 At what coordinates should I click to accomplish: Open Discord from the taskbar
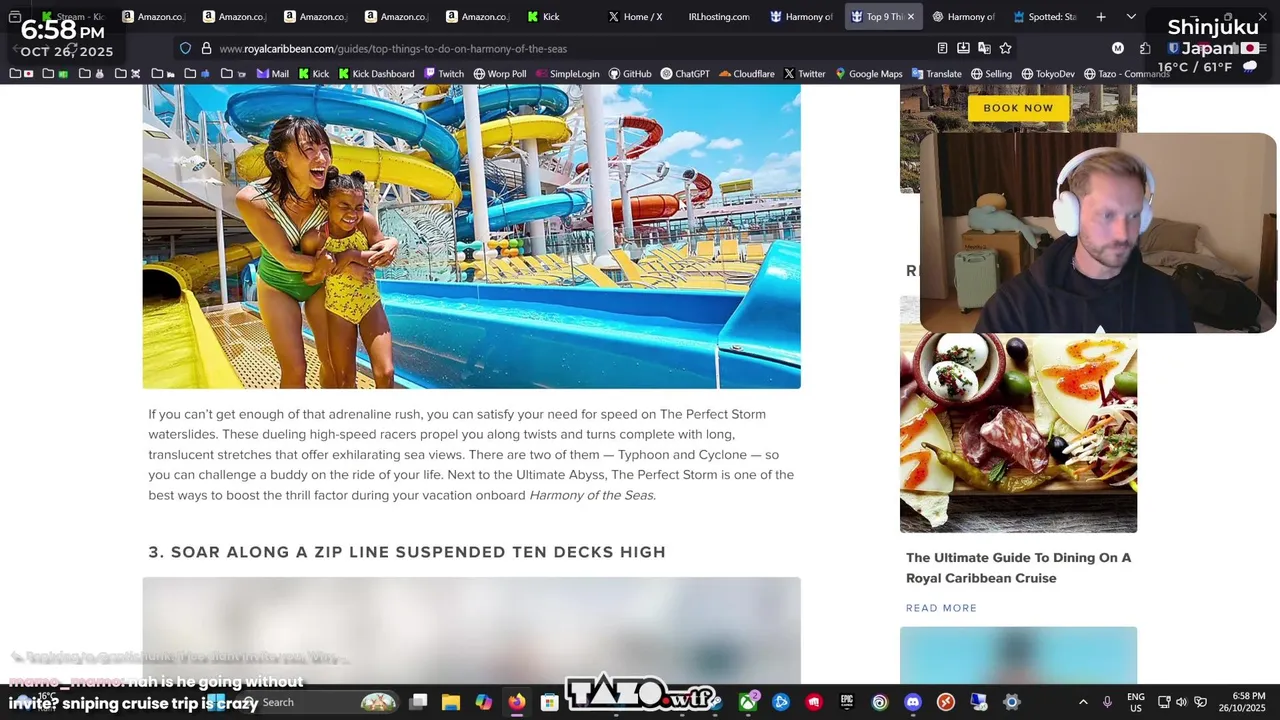(x=912, y=702)
